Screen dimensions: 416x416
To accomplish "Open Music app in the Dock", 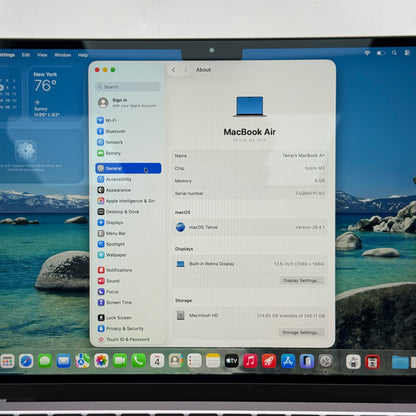I will pos(250,361).
